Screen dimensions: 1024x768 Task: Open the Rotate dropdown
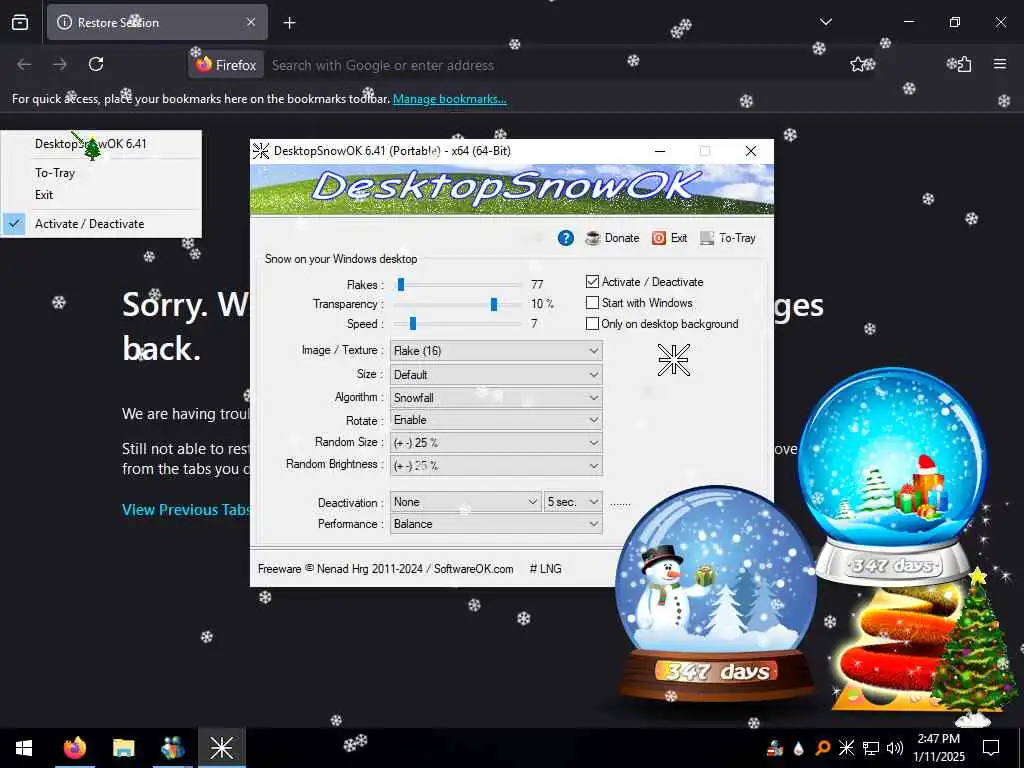(x=496, y=420)
